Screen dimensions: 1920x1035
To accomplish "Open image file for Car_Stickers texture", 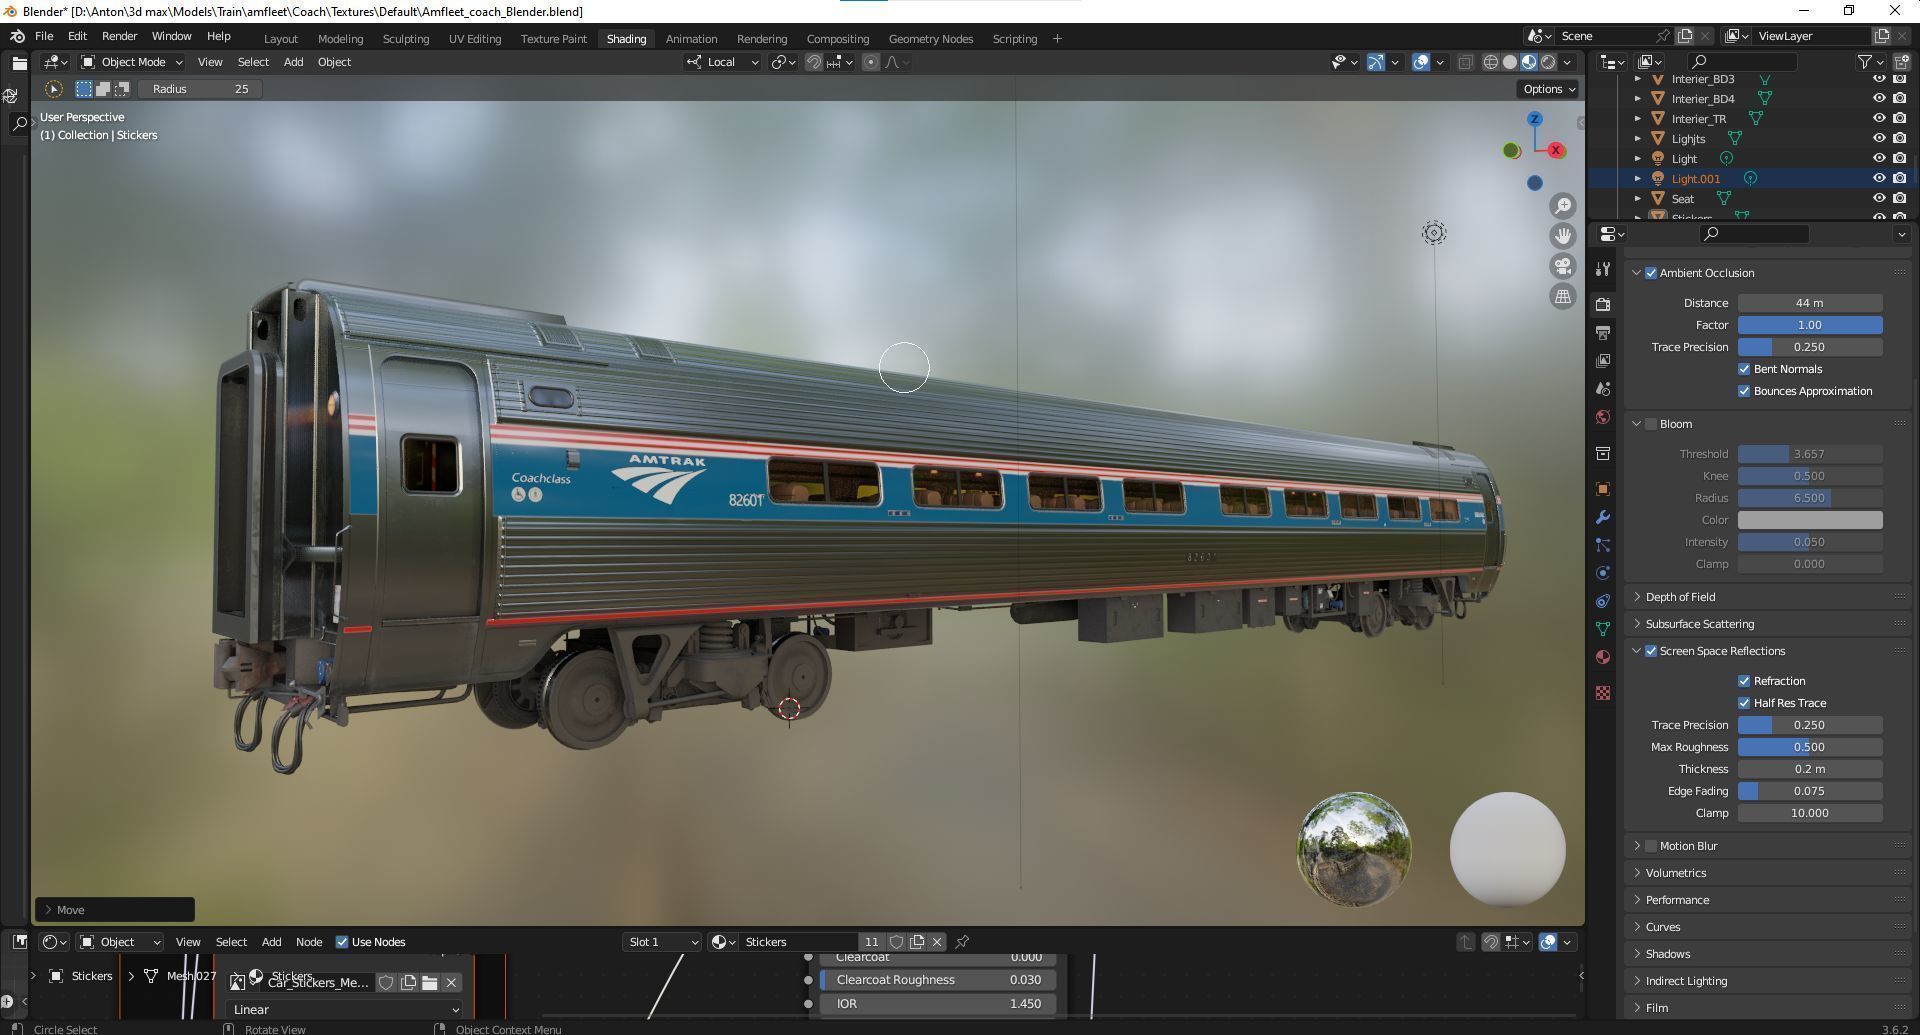I will [429, 982].
